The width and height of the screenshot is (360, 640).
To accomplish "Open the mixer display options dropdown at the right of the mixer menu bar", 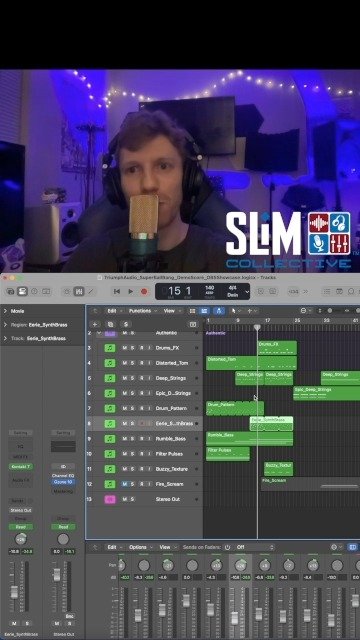I will click(x=337, y=547).
